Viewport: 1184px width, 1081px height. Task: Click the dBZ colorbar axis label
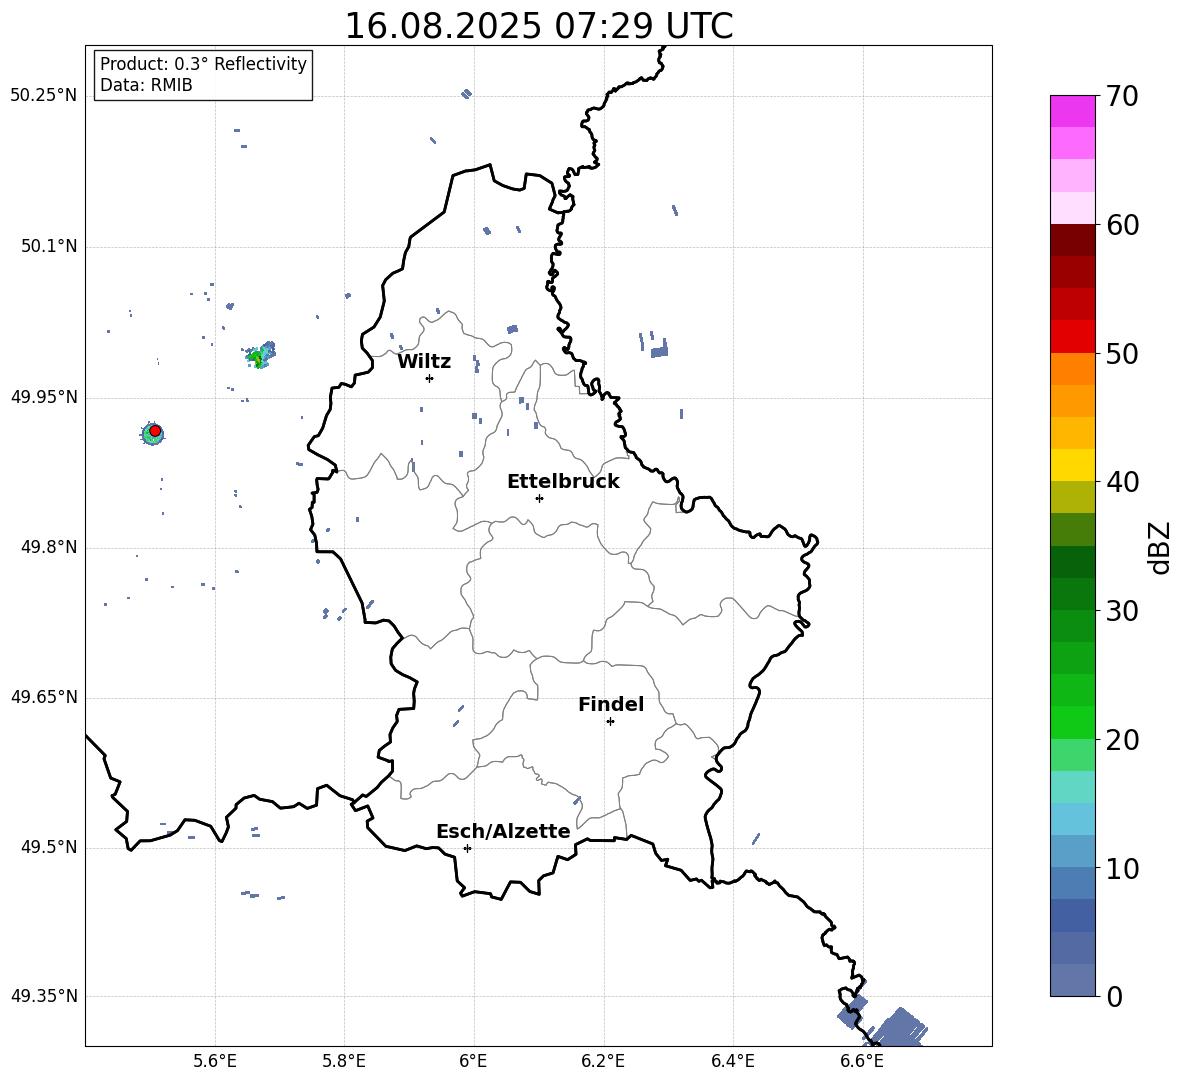pyautogui.click(x=1159, y=547)
